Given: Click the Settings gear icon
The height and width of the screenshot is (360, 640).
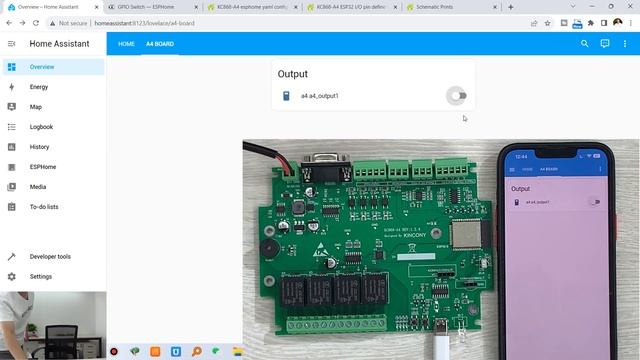Looking at the screenshot, I should (x=11, y=277).
